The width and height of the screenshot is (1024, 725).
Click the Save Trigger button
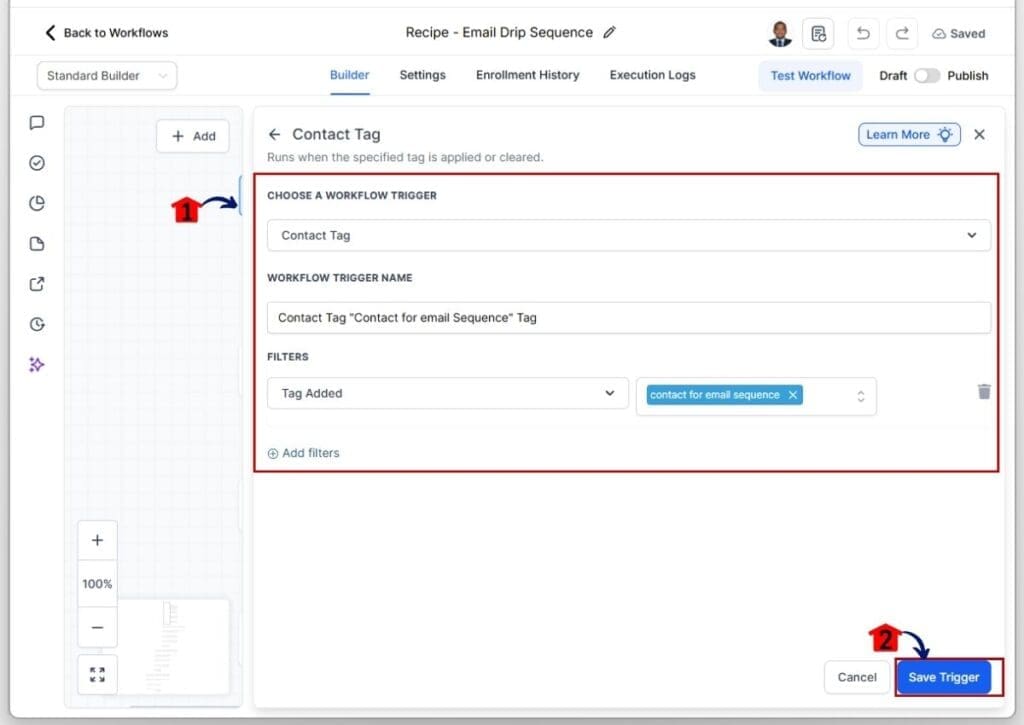[943, 677]
